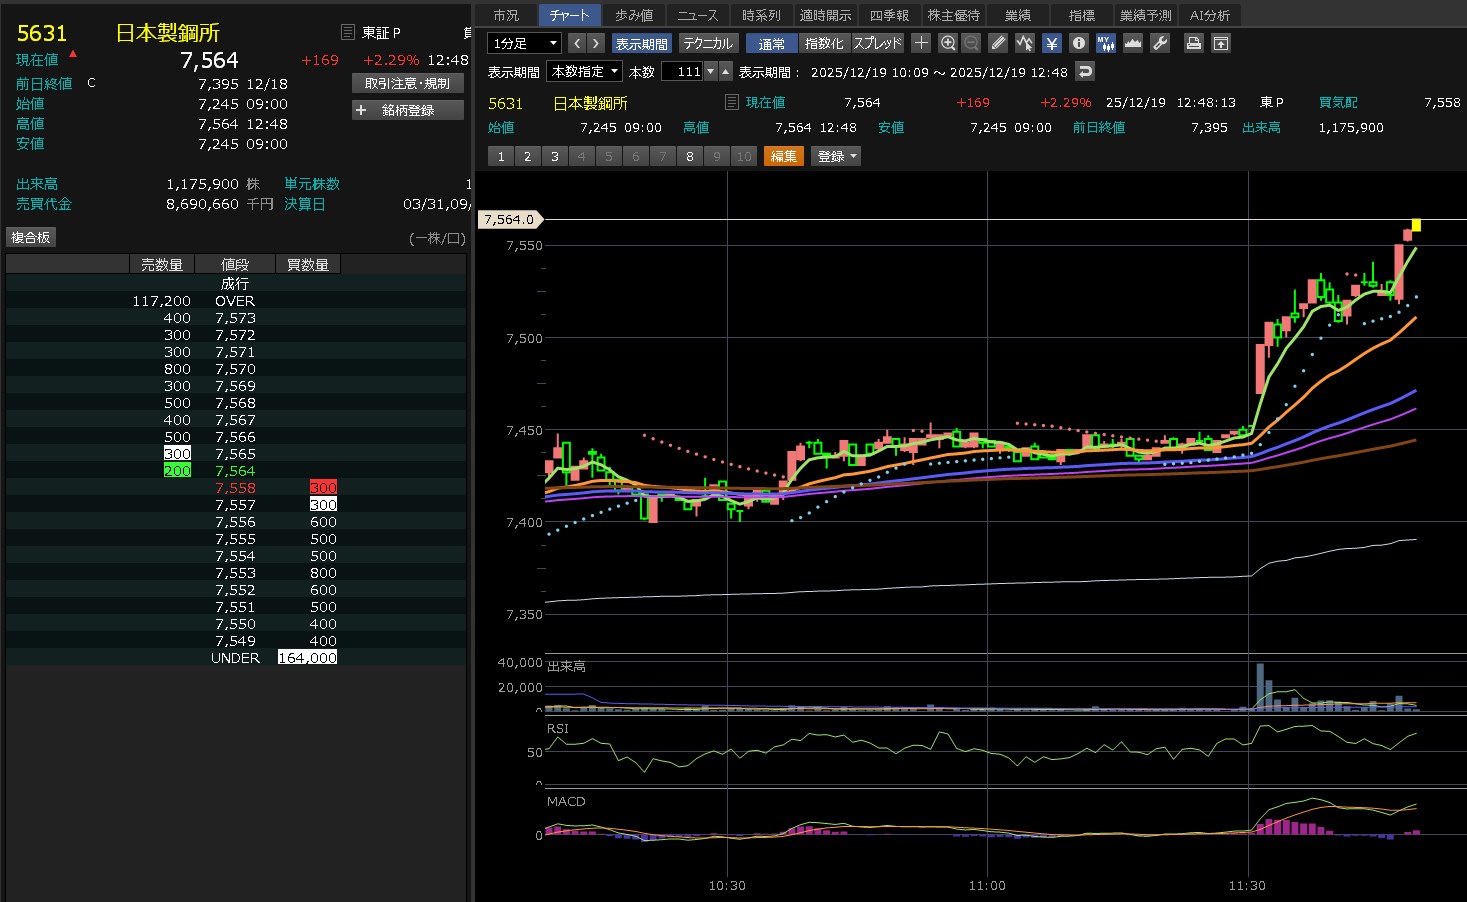Viewport: 1467px width, 902px height.
Task: Click the yellow current price marker on chart
Action: (1416, 225)
